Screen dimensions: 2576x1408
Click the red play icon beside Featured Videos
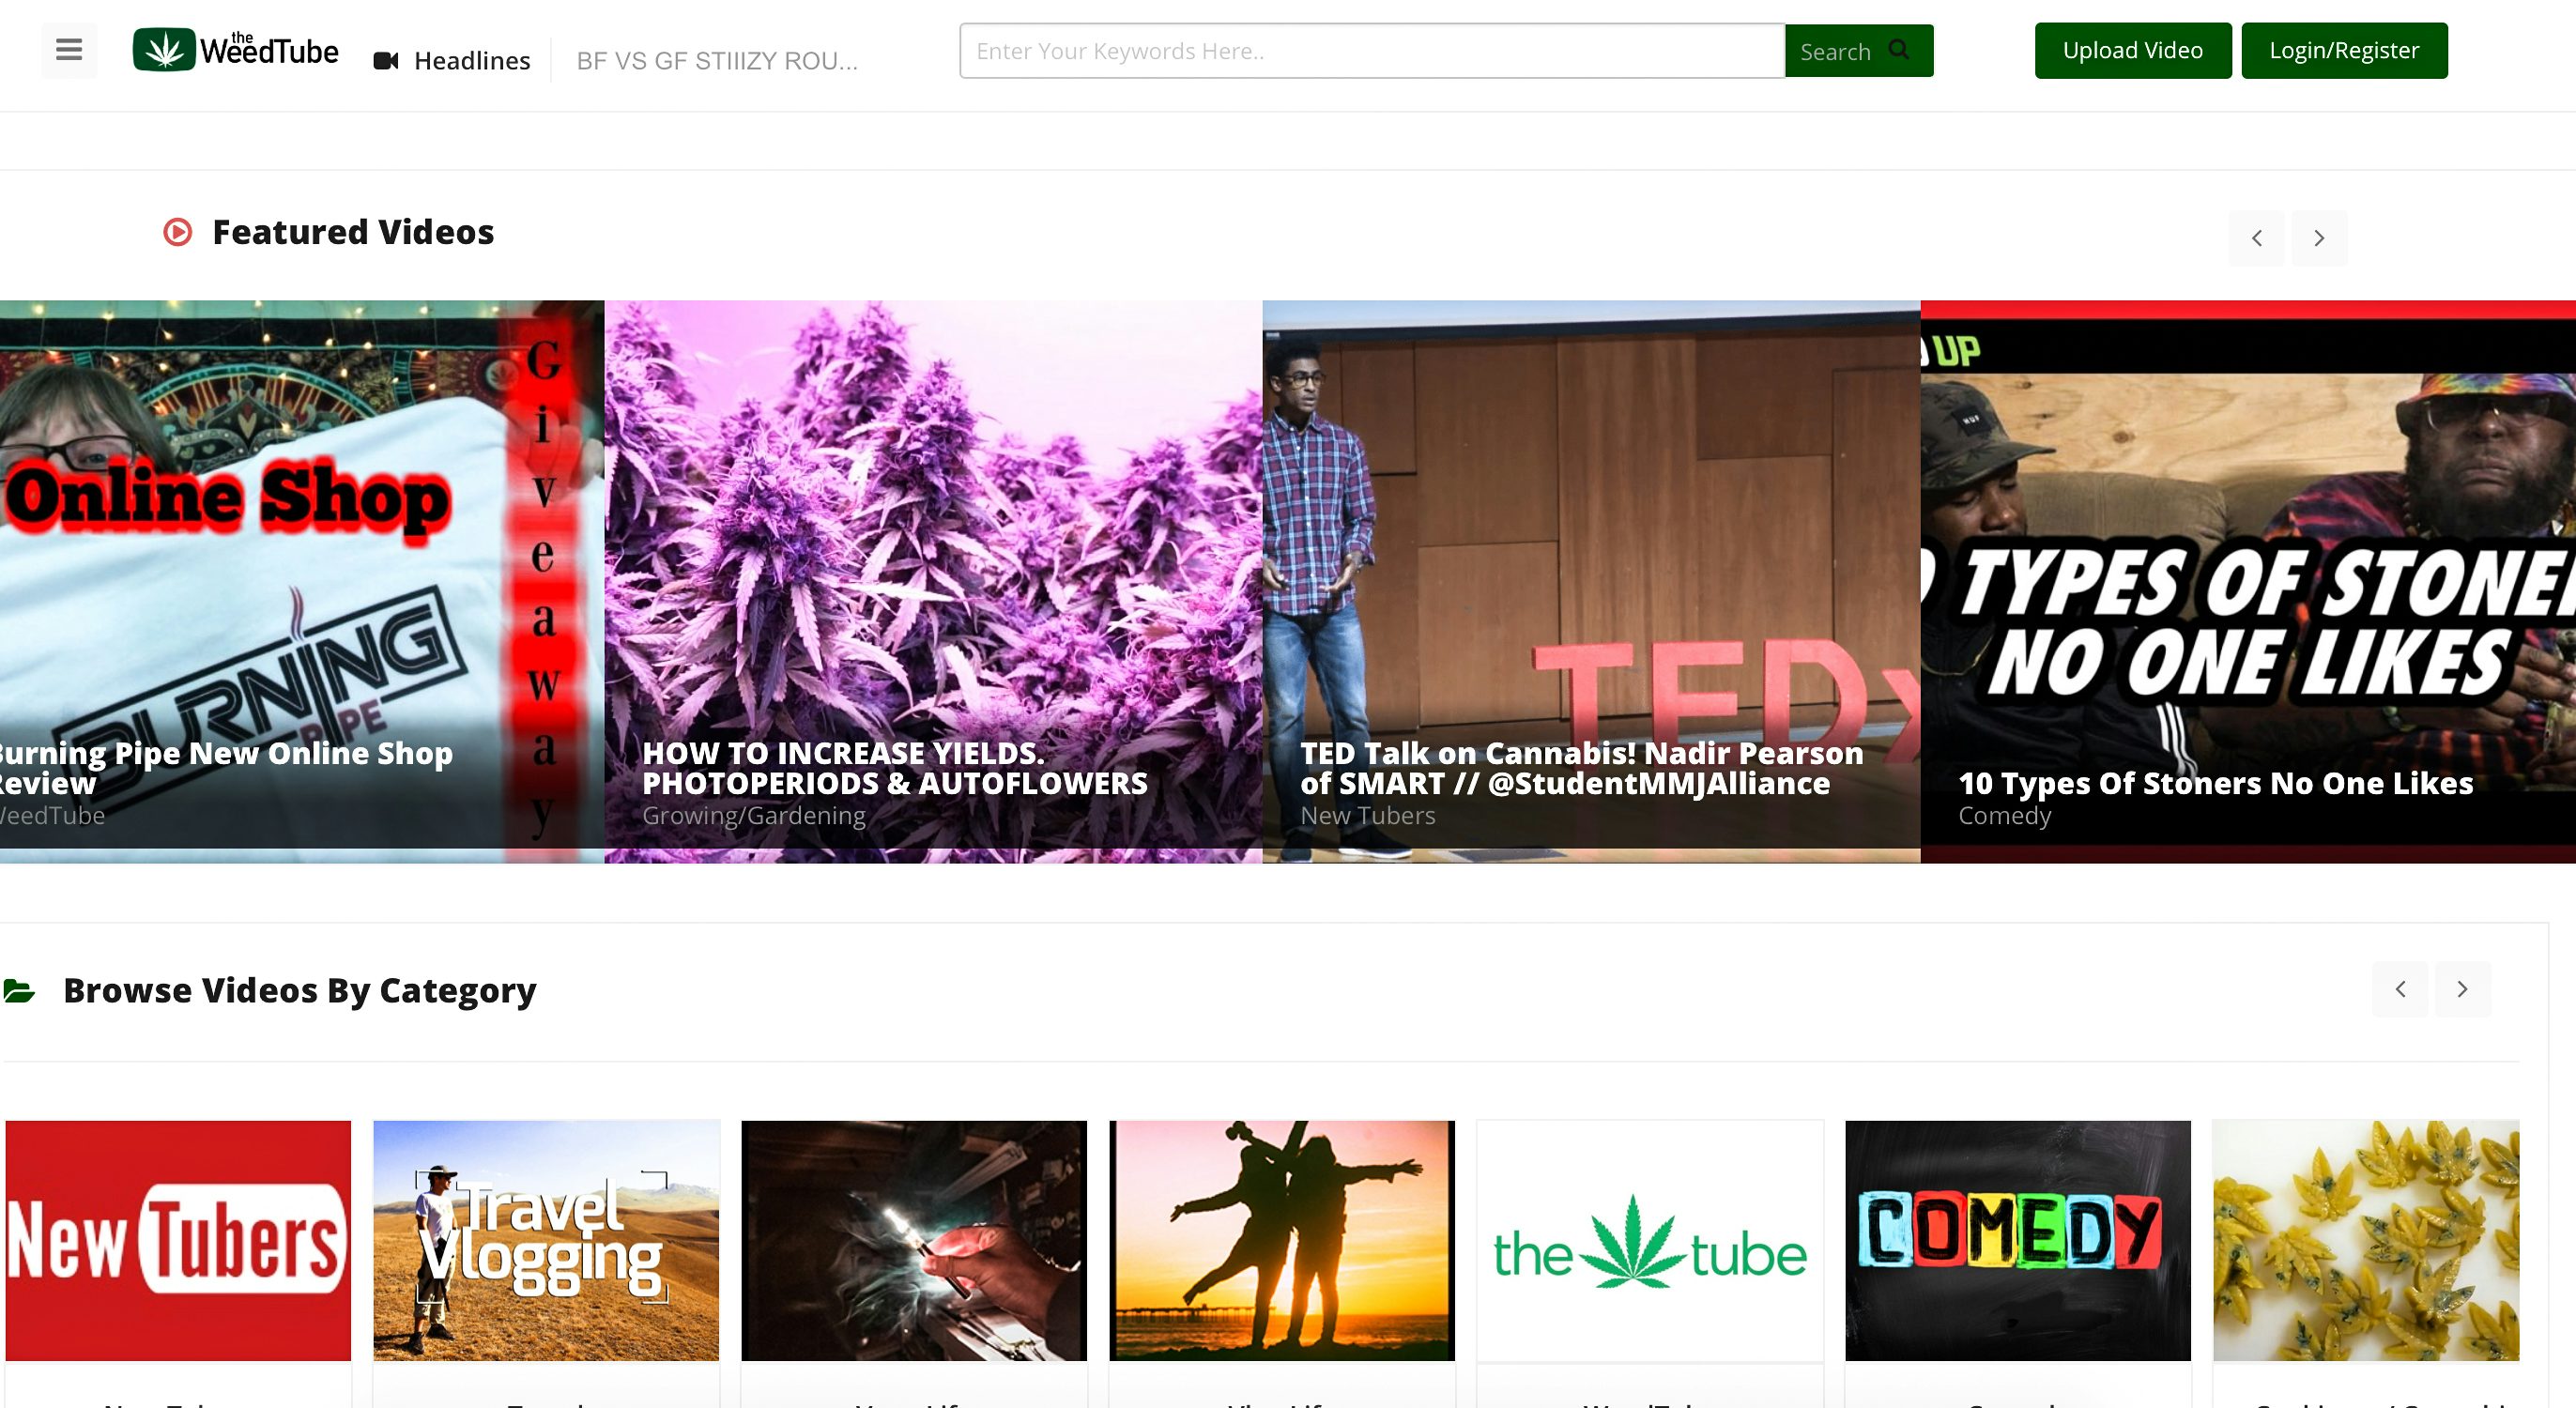tap(177, 231)
